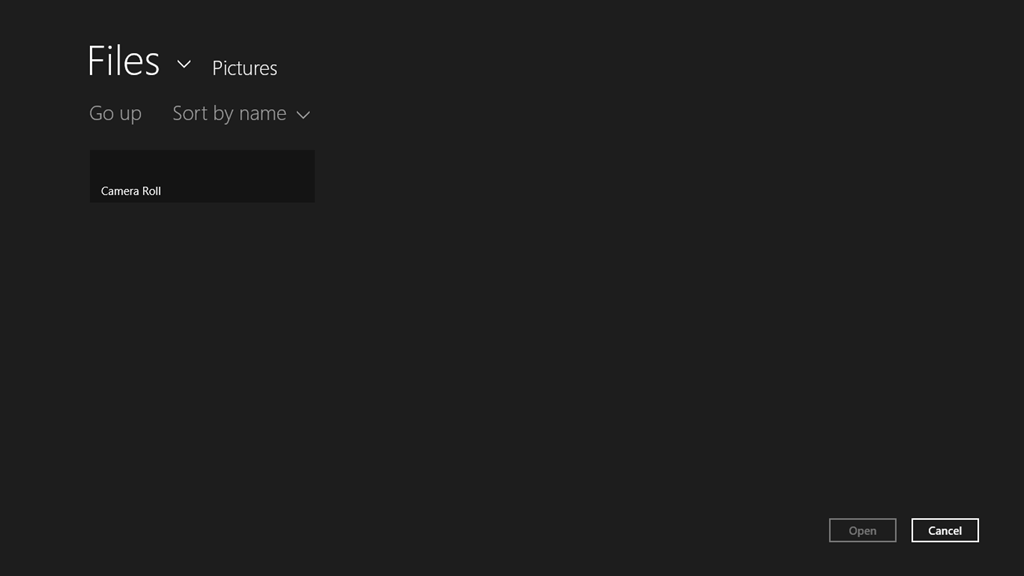Dismiss the file picker with Cancel
The height and width of the screenshot is (576, 1024).
(x=944, y=531)
